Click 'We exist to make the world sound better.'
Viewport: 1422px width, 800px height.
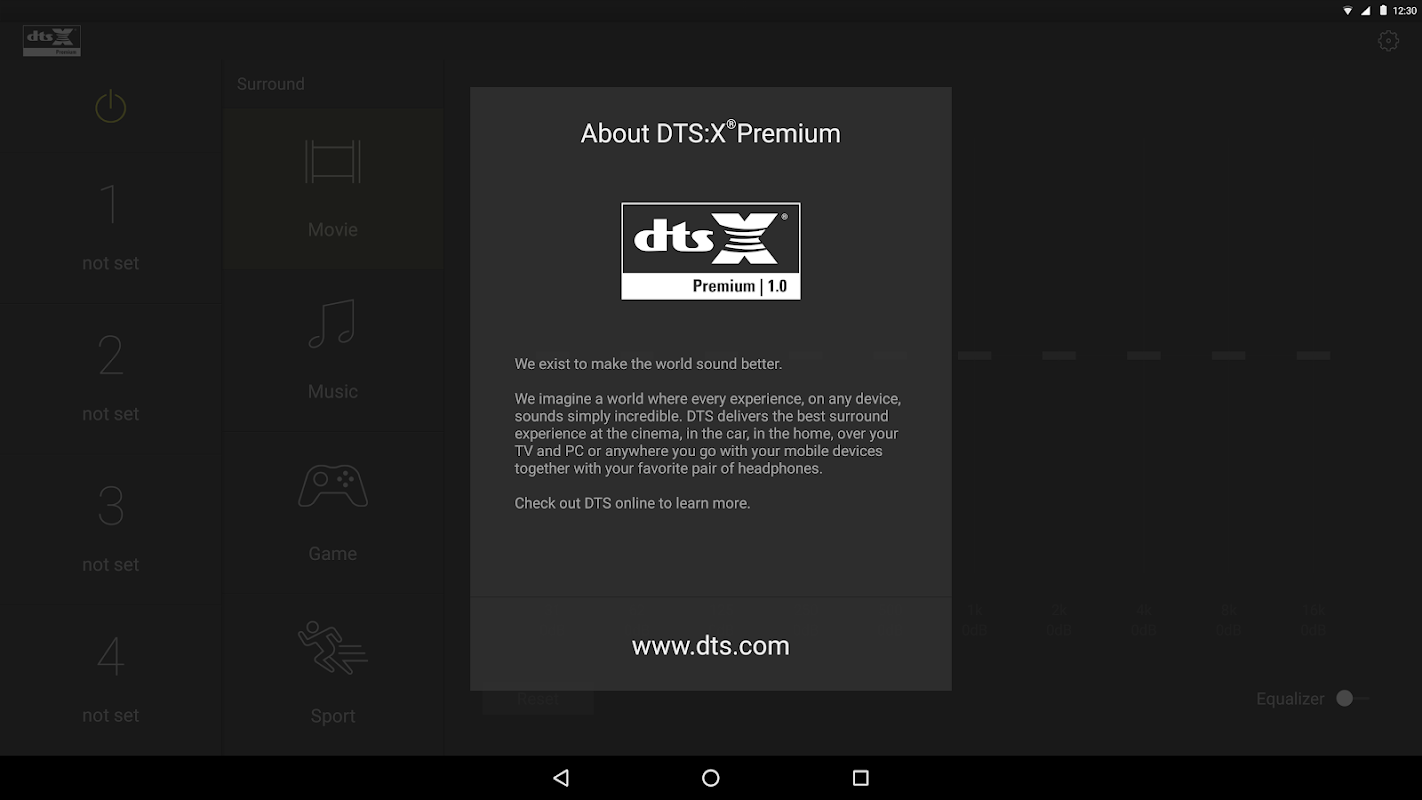click(x=648, y=364)
